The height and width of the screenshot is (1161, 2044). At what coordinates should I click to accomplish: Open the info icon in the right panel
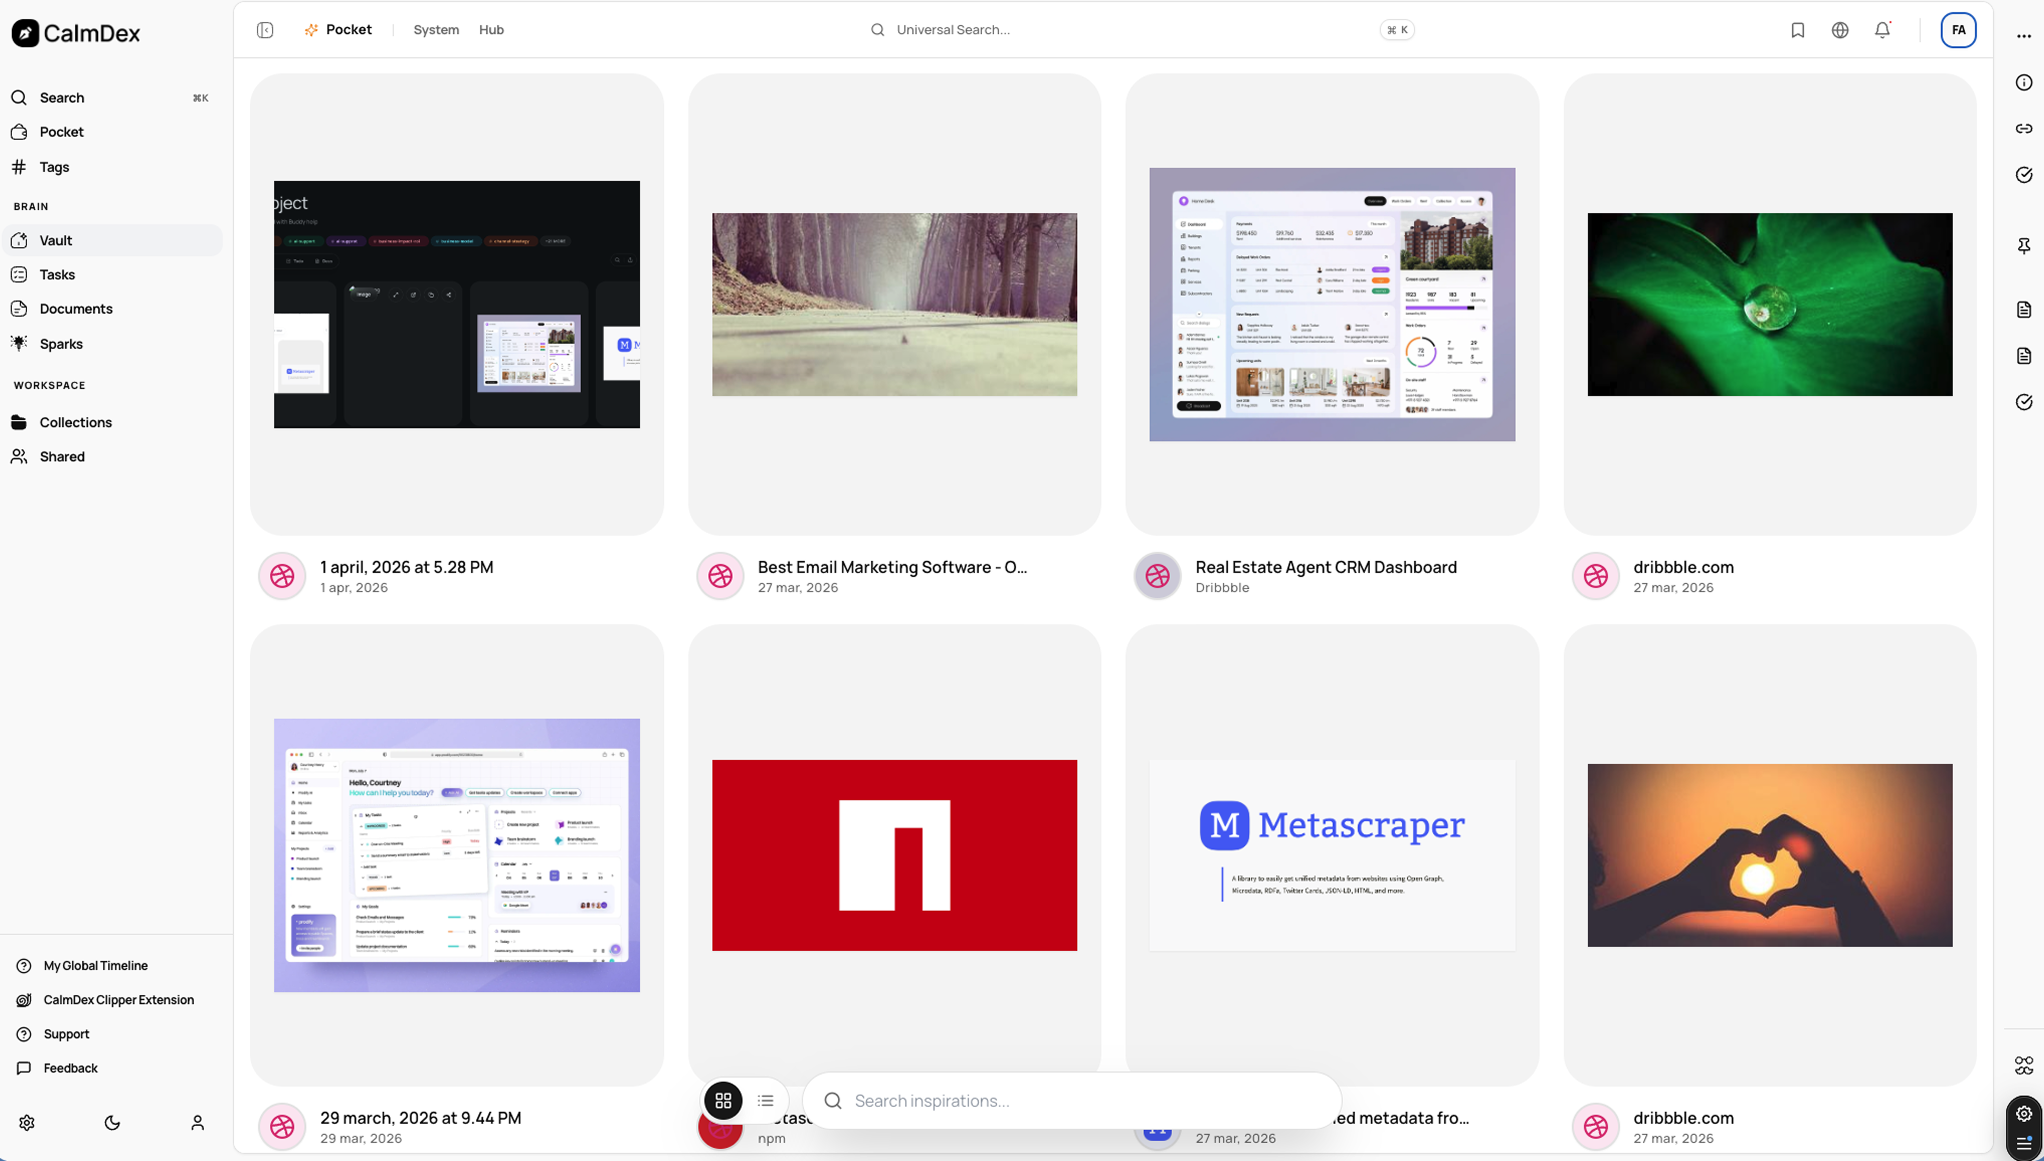[x=2024, y=82]
